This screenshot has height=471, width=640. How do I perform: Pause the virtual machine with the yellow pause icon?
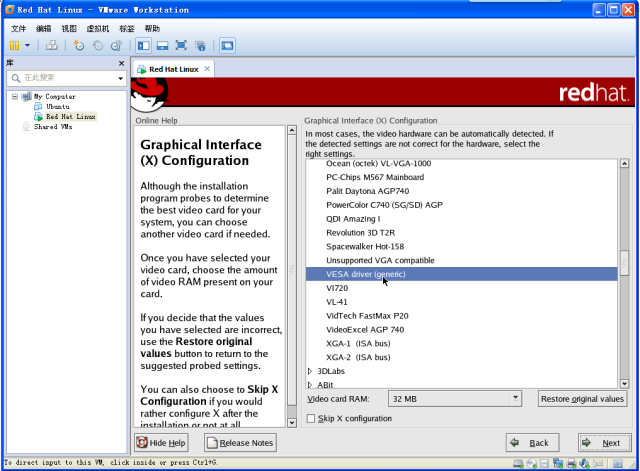point(14,45)
